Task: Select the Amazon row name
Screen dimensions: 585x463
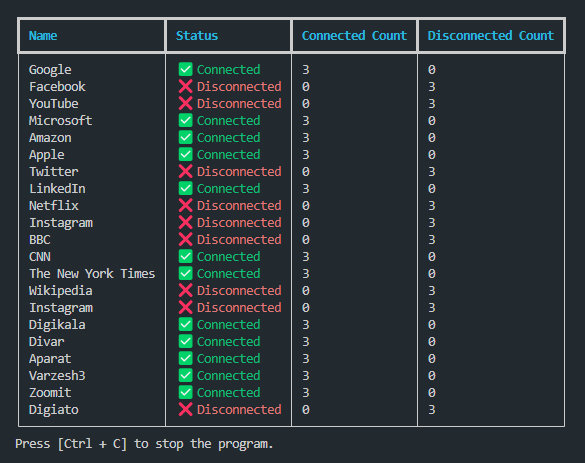Action: click(x=50, y=138)
